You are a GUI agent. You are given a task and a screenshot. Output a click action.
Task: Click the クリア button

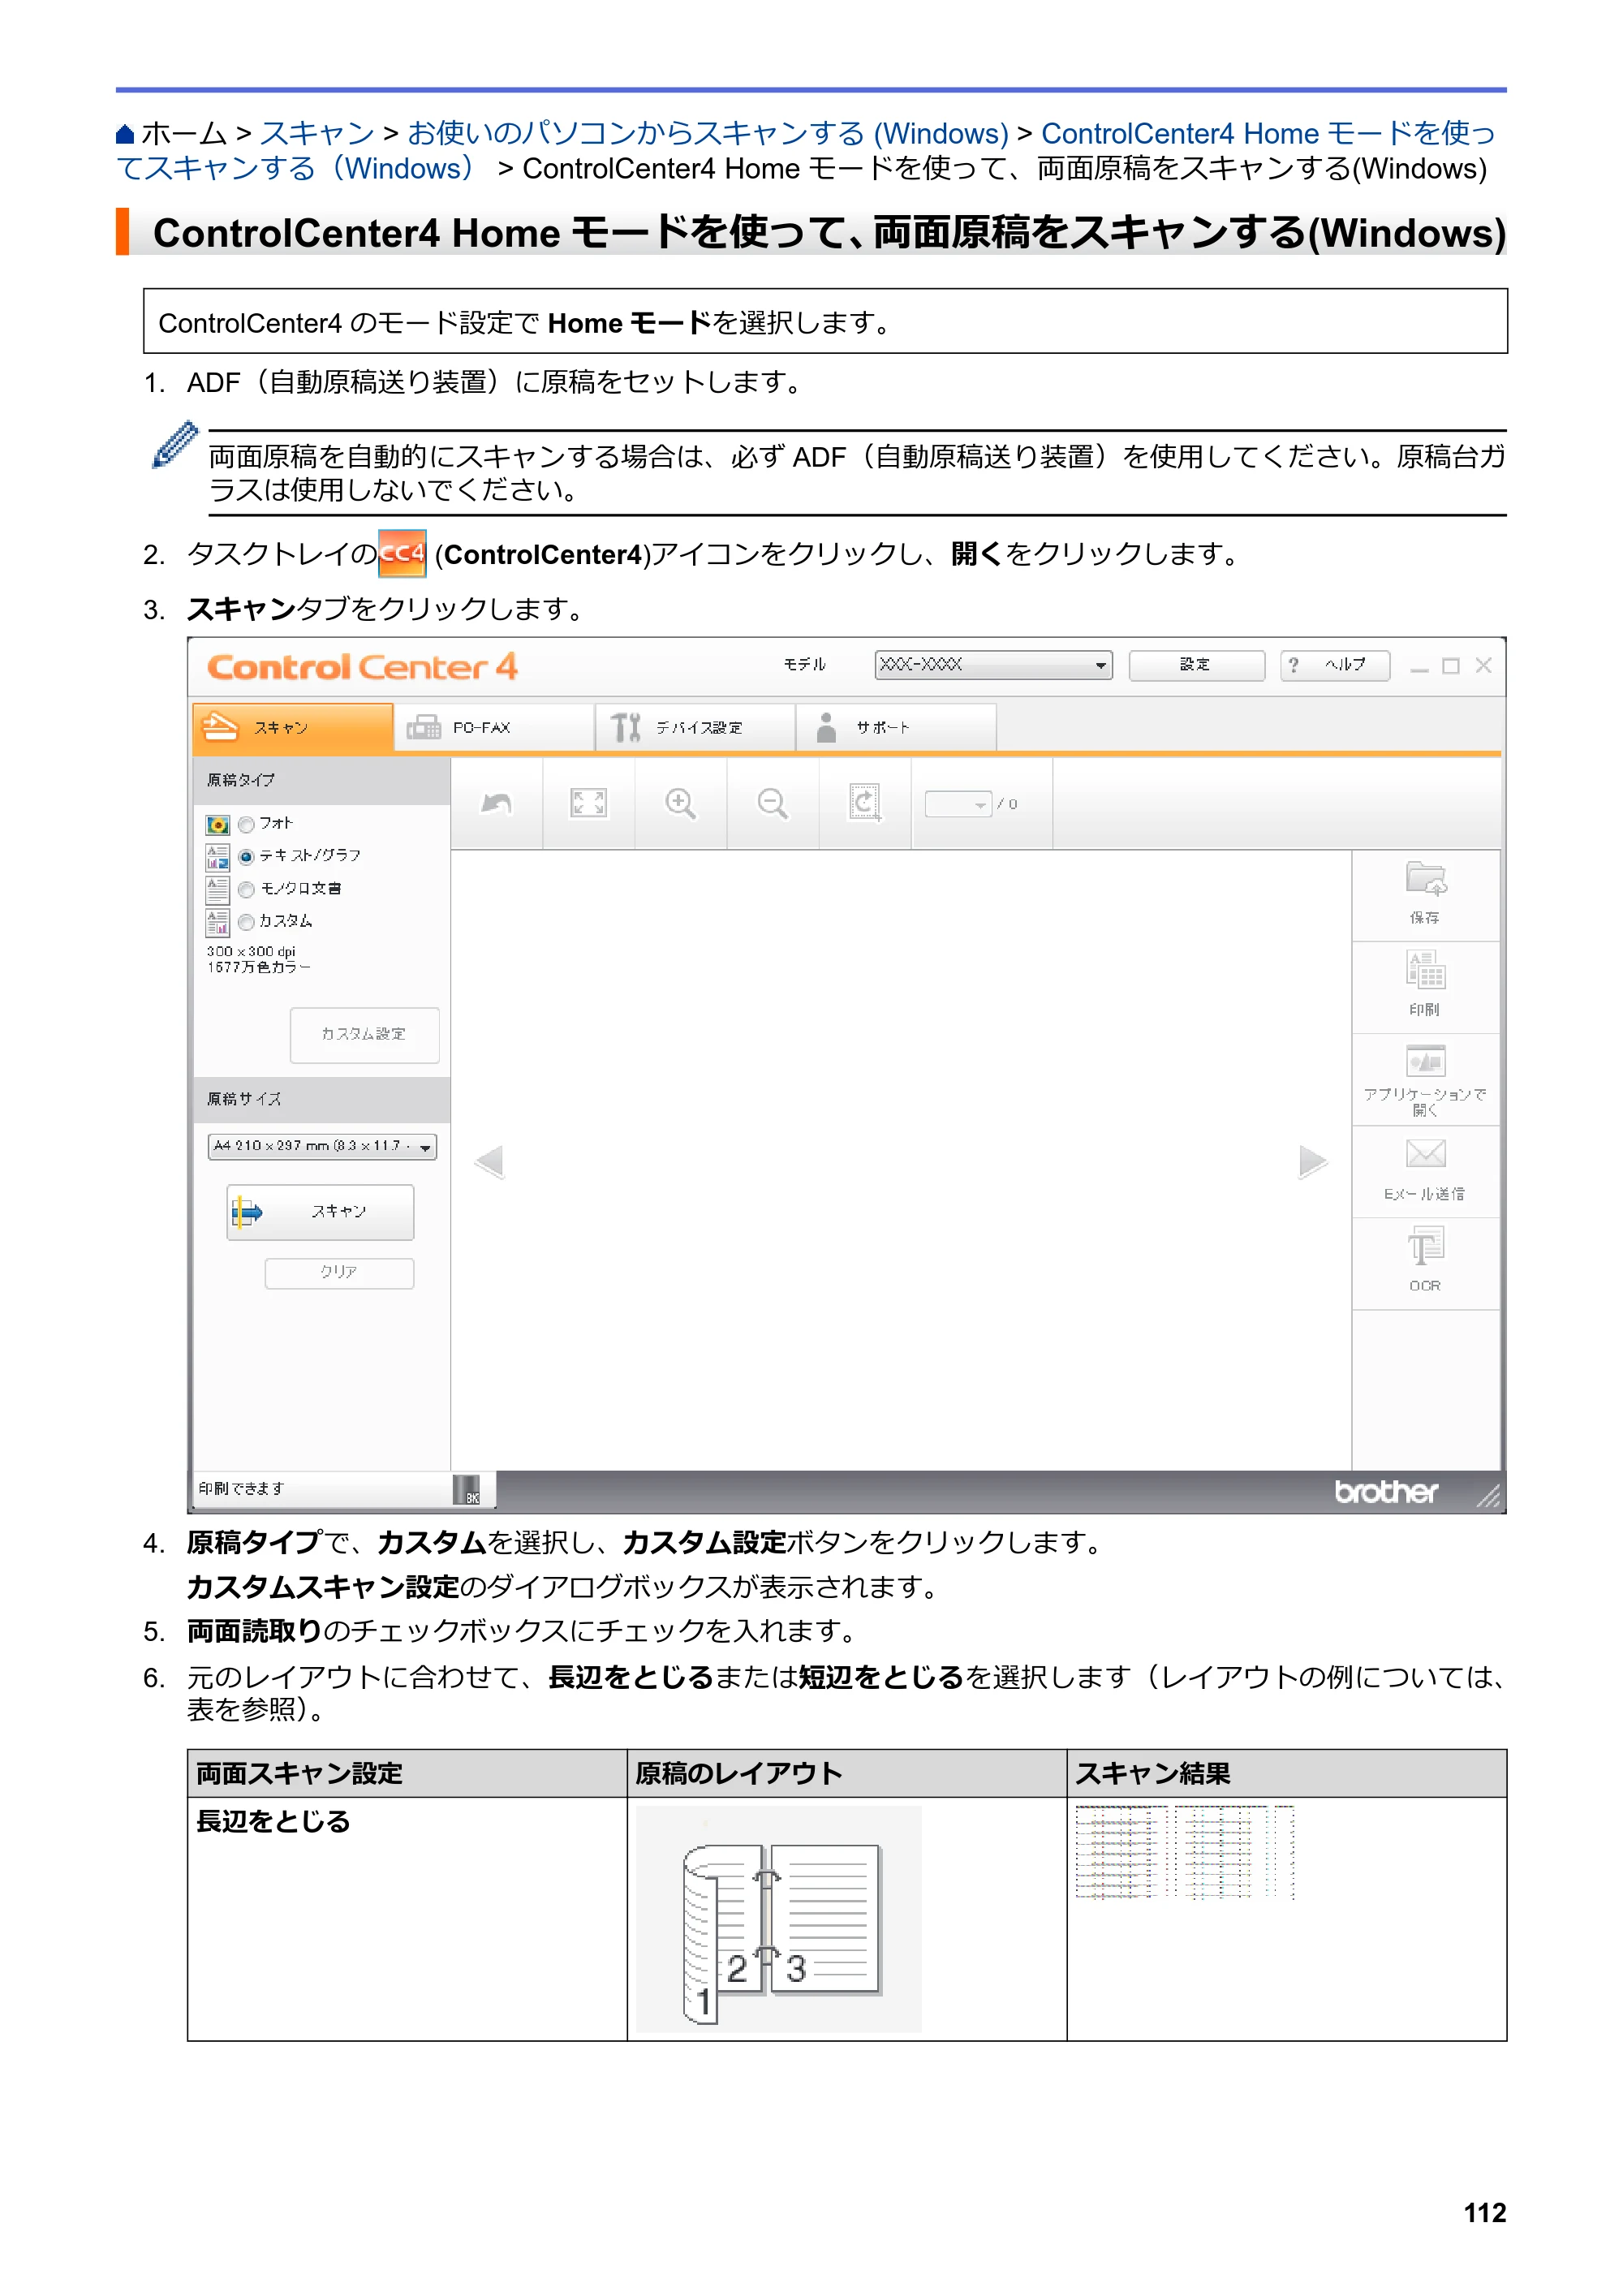click(339, 1273)
